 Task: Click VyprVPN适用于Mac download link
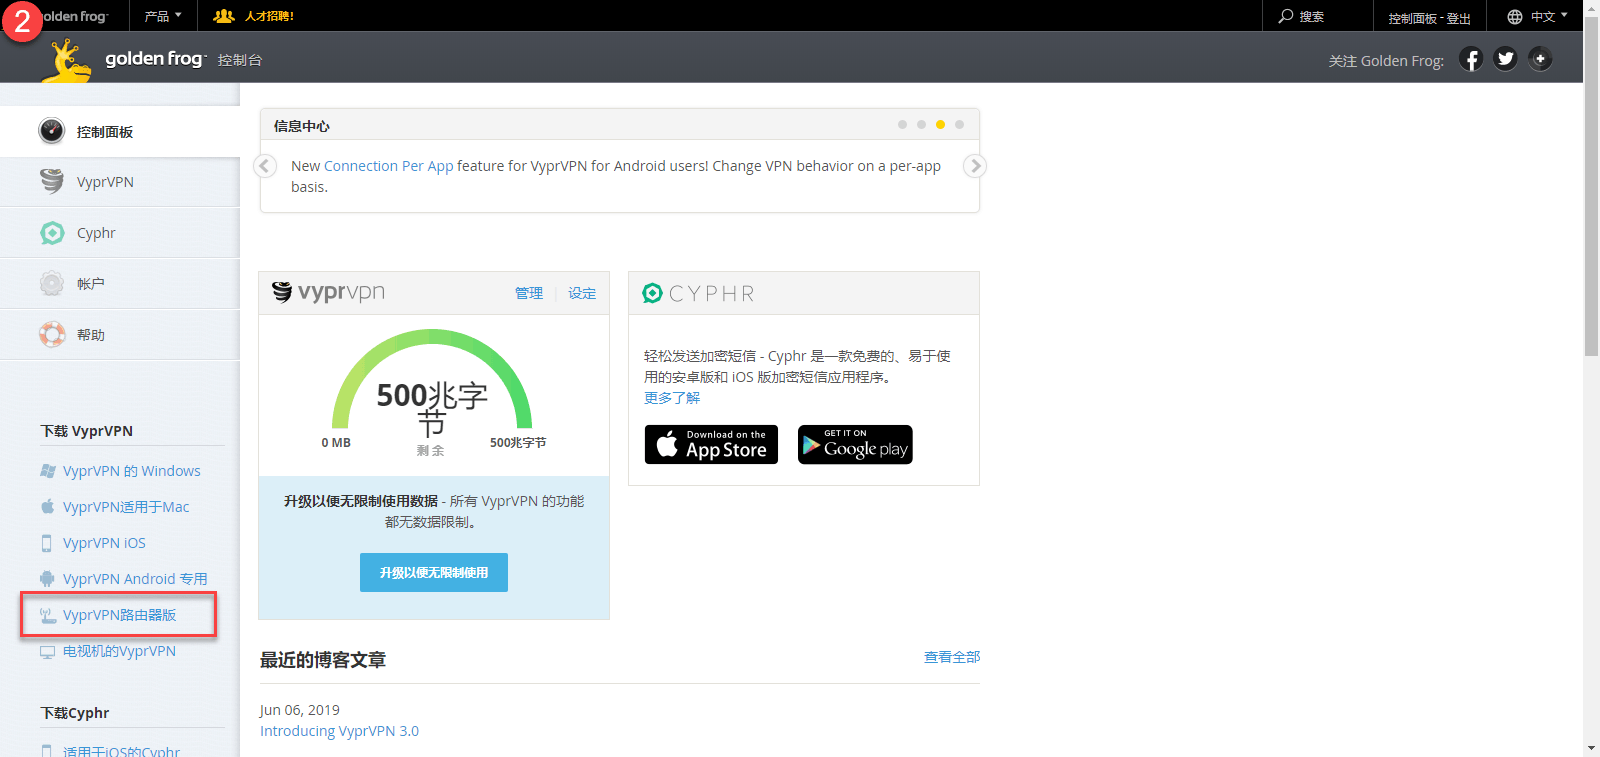tap(126, 507)
